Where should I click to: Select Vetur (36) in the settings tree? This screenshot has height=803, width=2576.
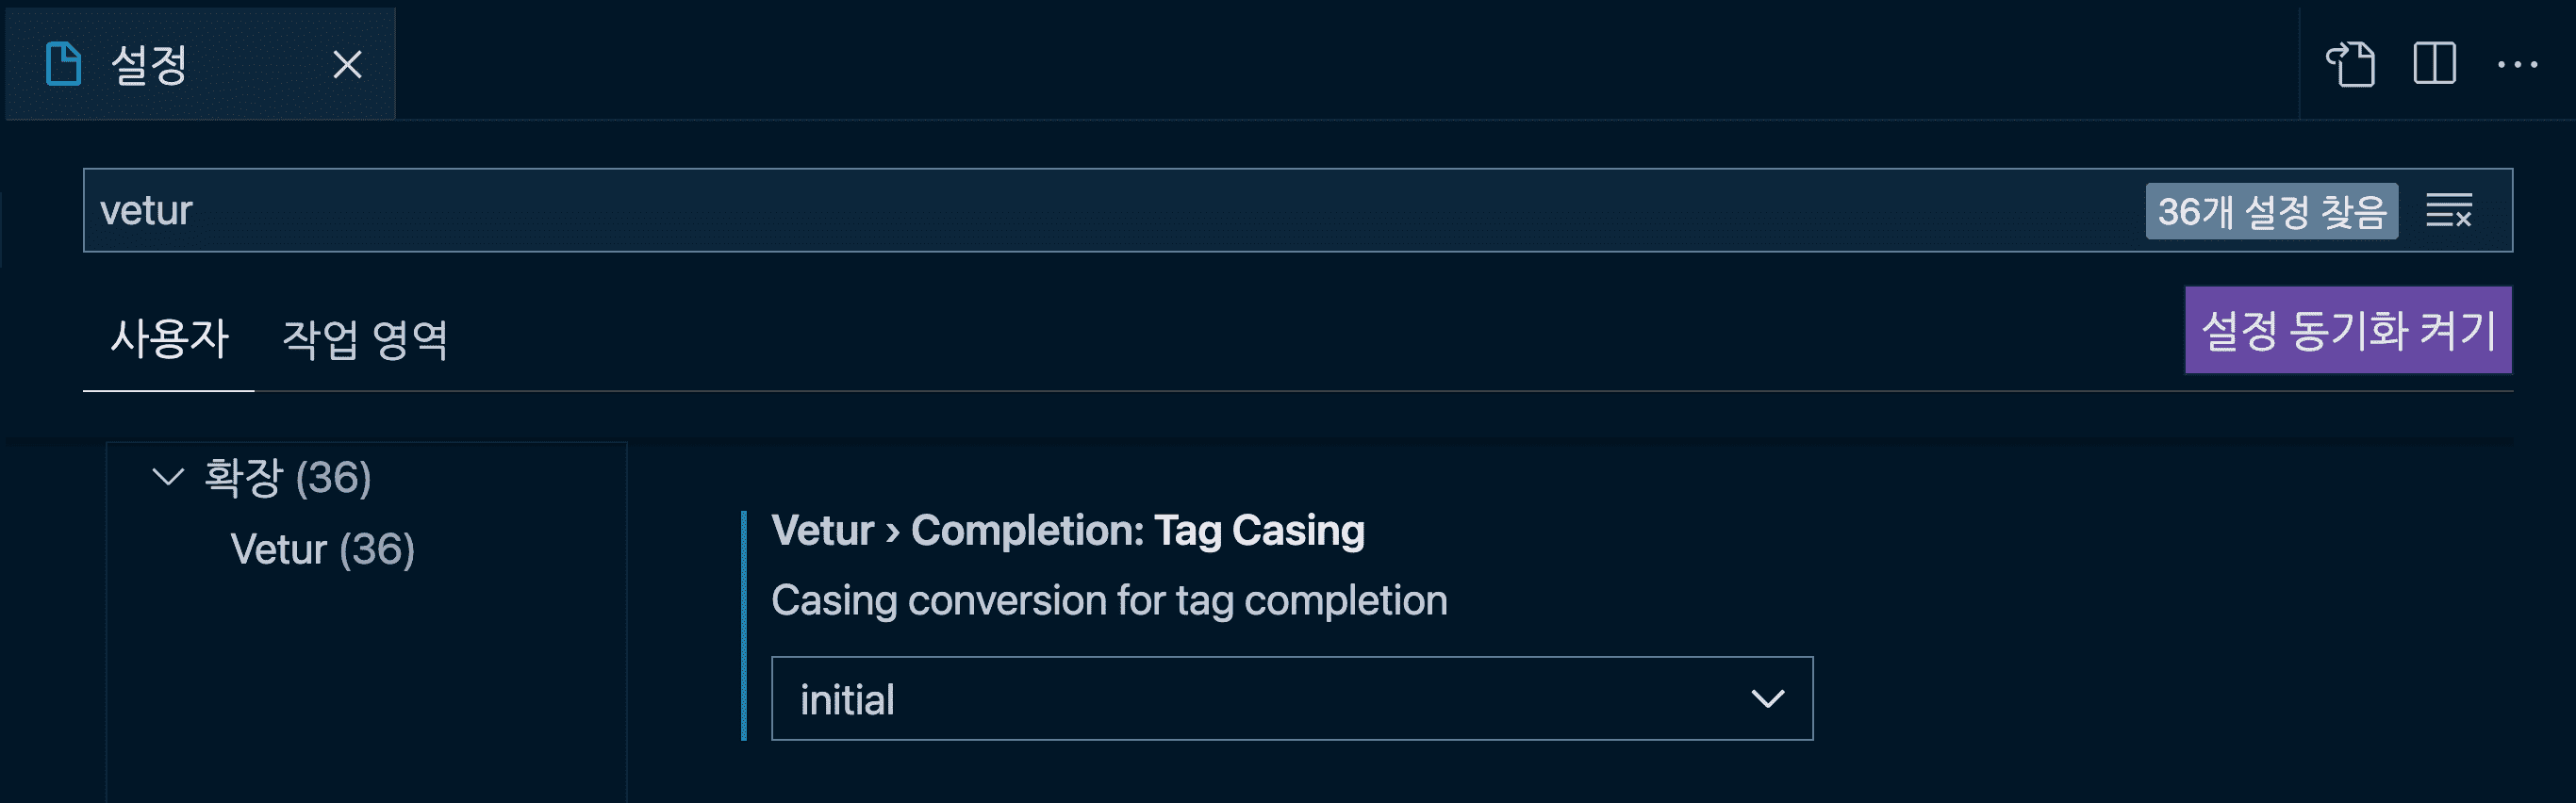322,549
